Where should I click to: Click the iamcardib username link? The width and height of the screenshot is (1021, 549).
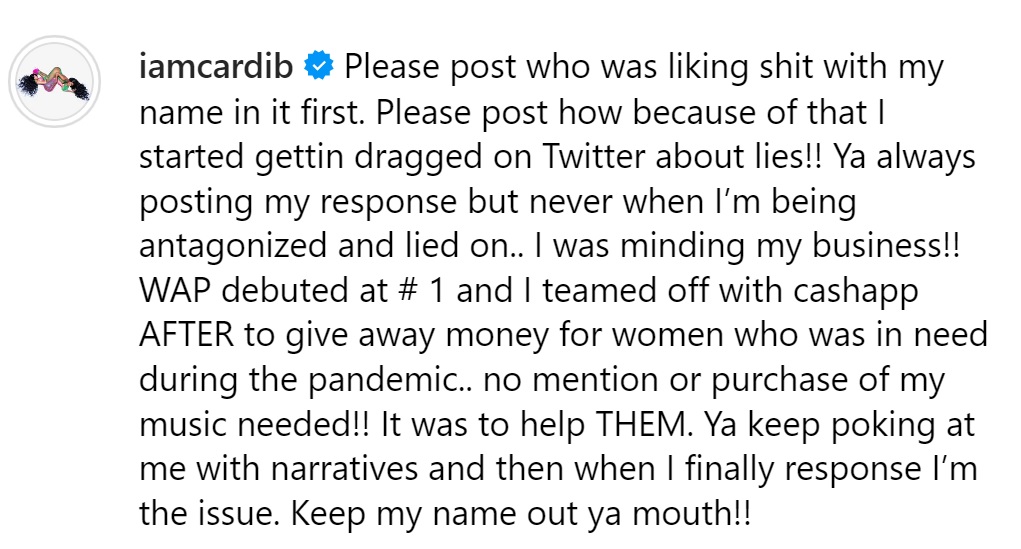[x=216, y=66]
